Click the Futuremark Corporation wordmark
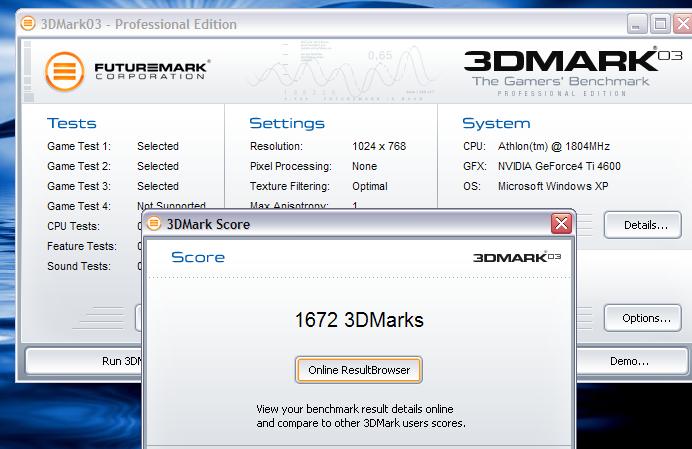692x449 pixels. [152, 70]
